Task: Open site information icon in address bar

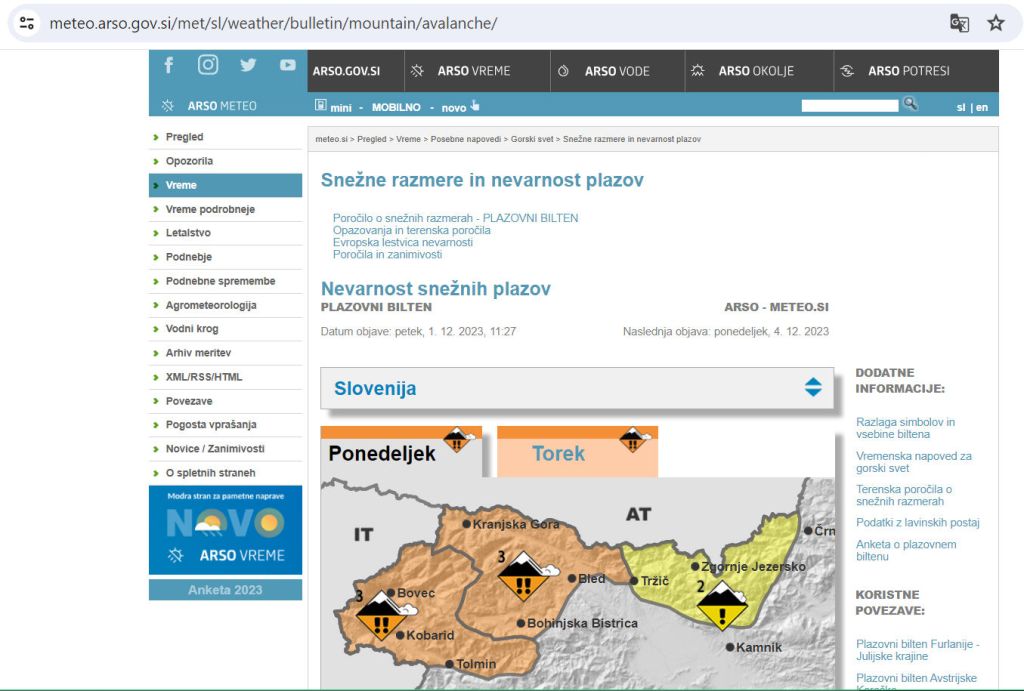Action: click(x=27, y=23)
